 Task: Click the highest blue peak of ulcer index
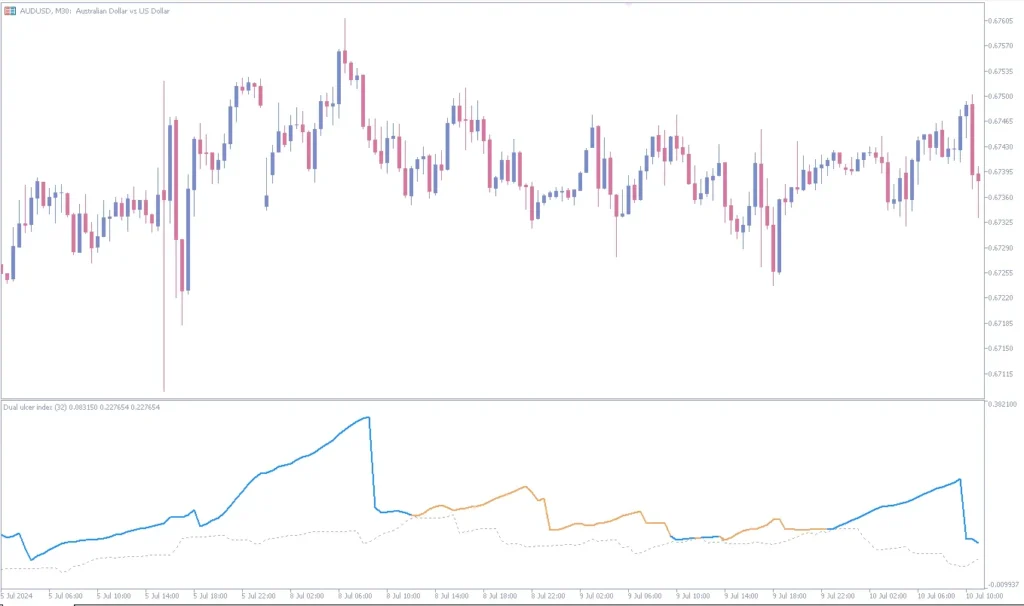coord(369,417)
